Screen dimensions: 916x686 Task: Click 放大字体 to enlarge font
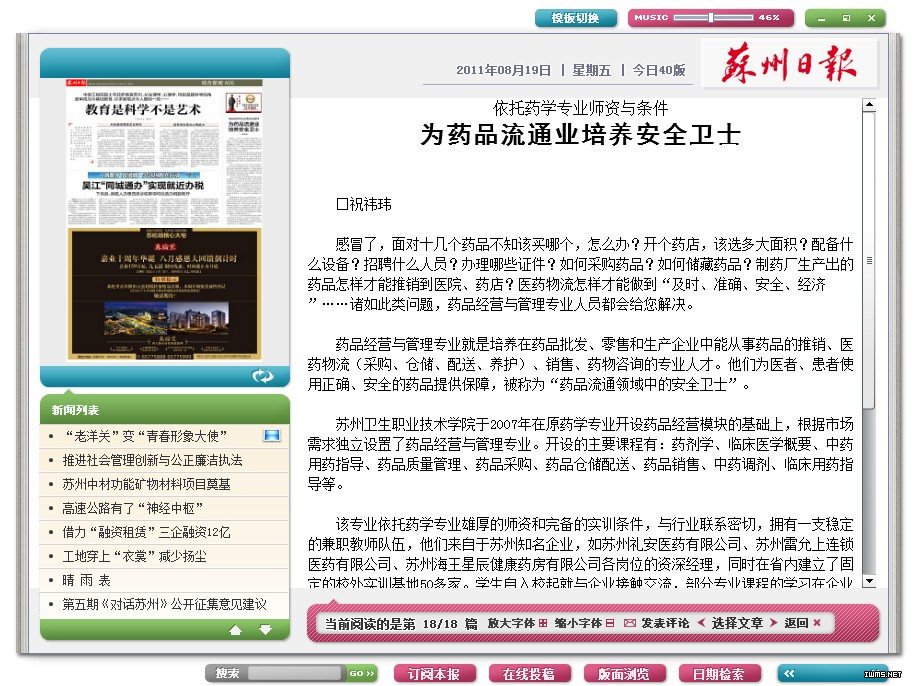tap(517, 623)
